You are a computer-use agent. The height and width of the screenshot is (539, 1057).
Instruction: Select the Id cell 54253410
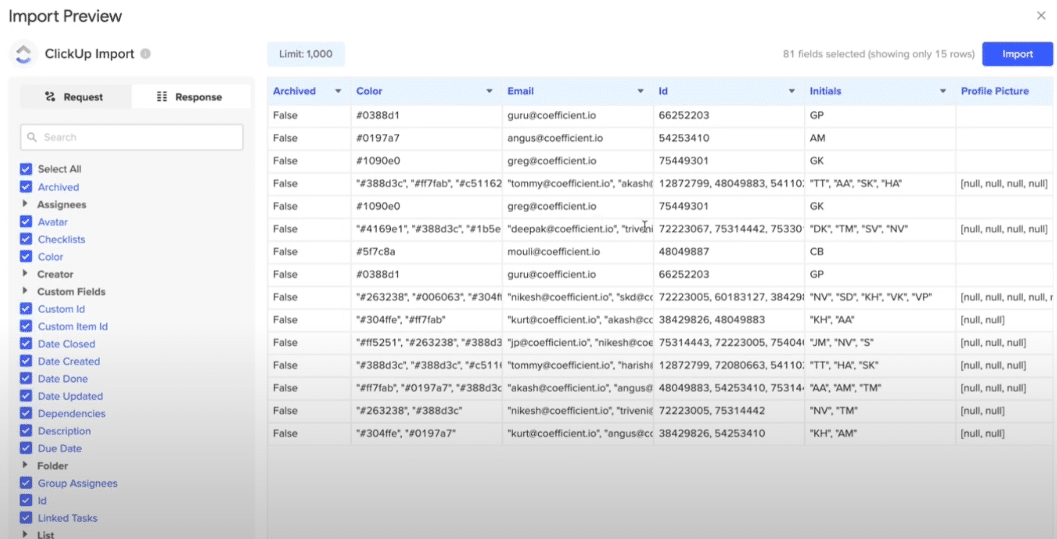tap(729, 138)
